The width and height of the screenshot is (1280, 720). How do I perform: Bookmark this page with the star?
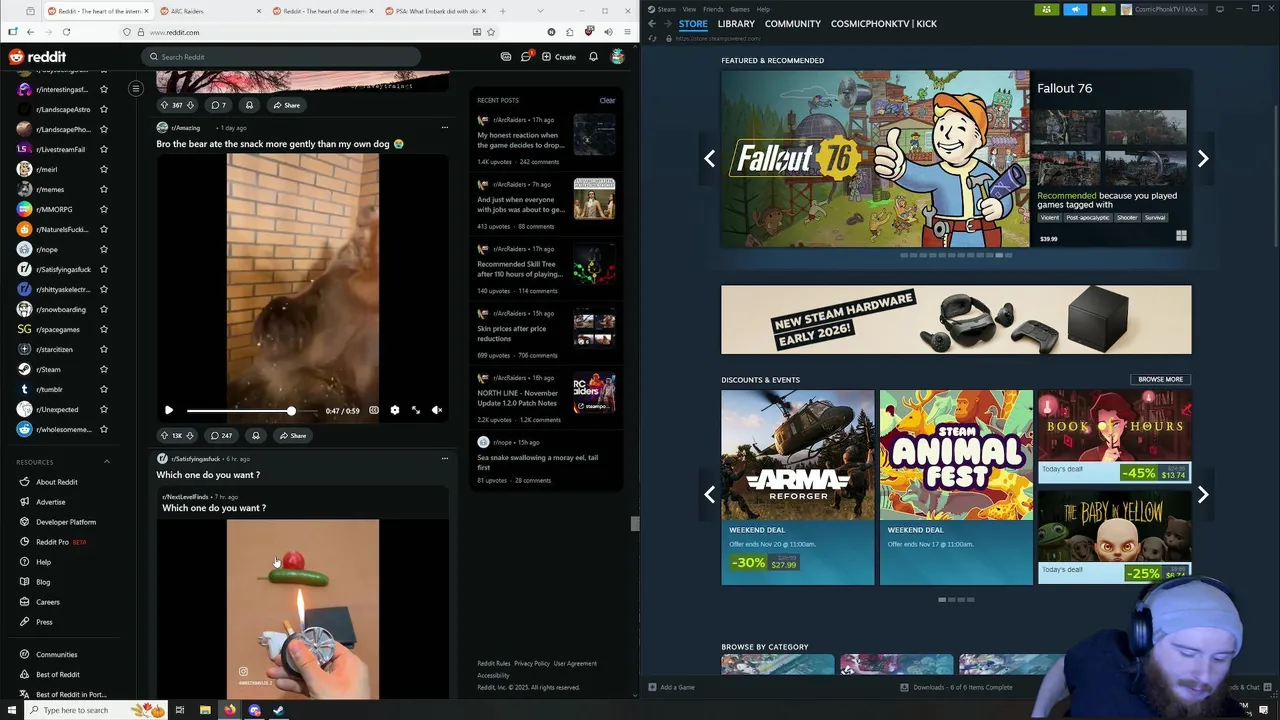click(x=491, y=32)
